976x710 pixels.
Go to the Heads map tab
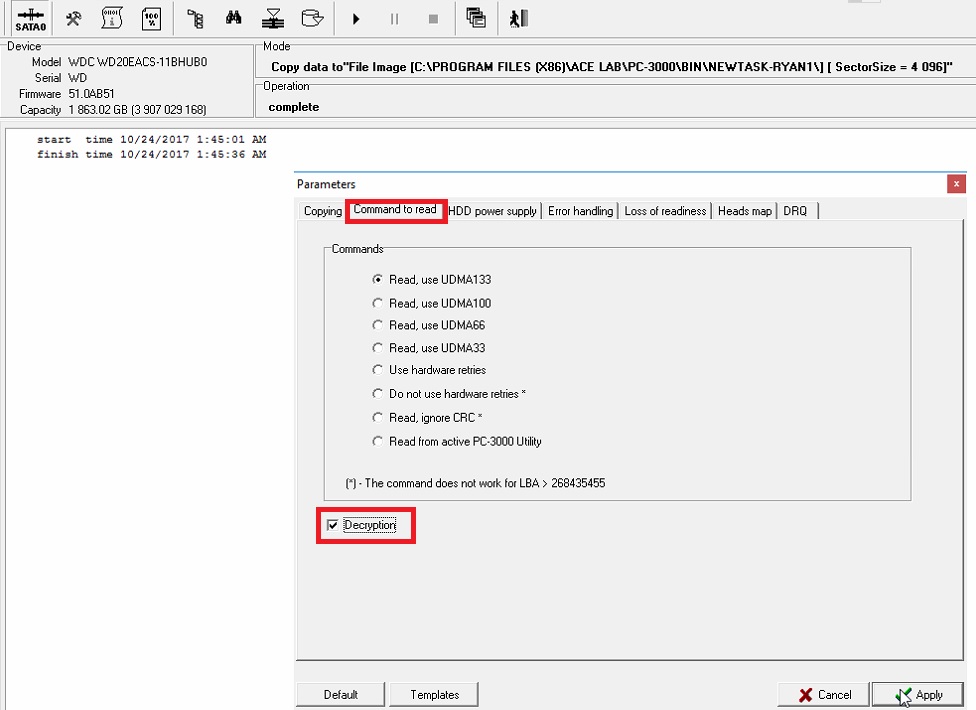click(744, 211)
